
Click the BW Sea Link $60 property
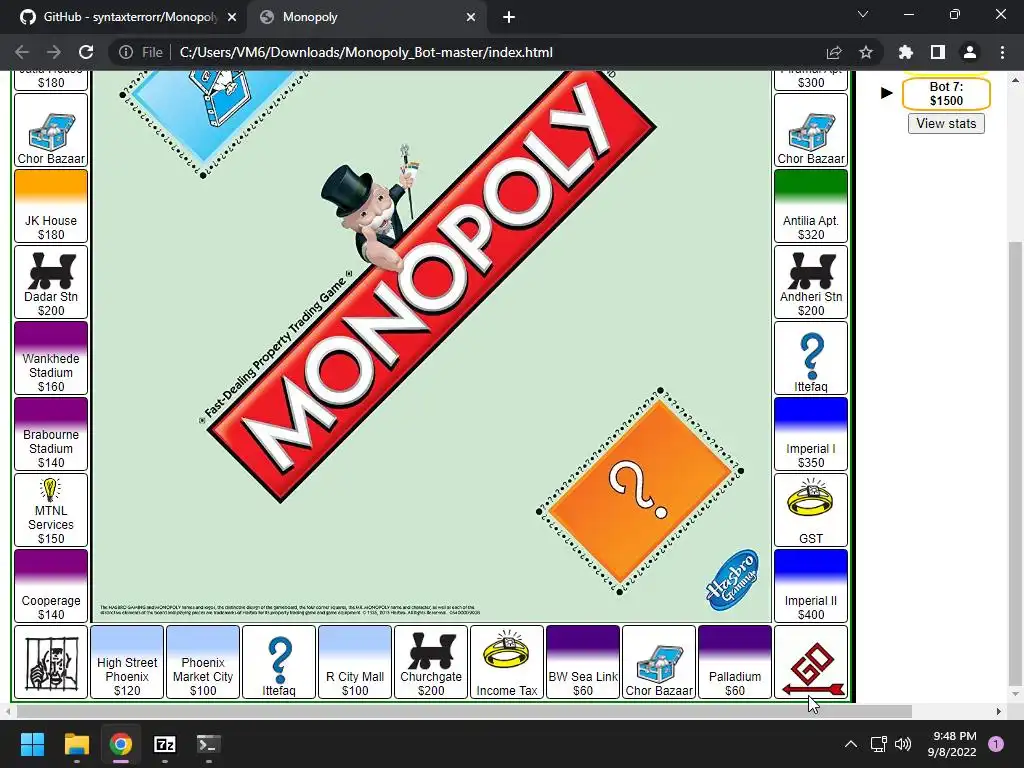(x=583, y=662)
